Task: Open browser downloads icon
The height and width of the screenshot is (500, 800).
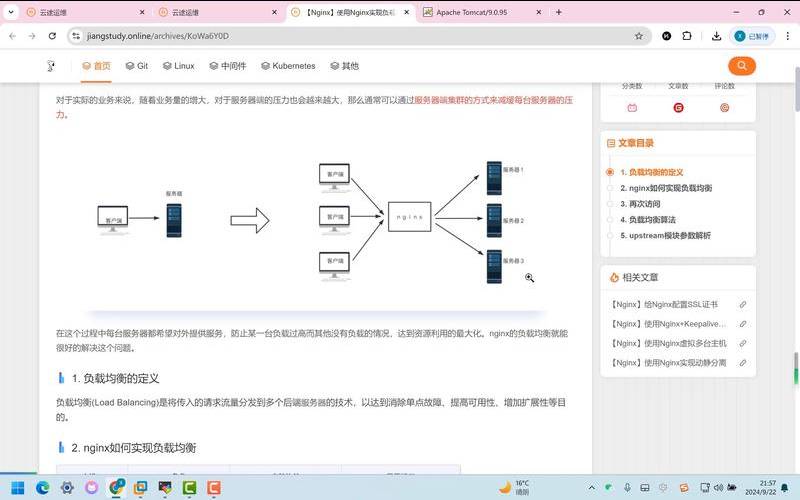Action: (x=716, y=36)
